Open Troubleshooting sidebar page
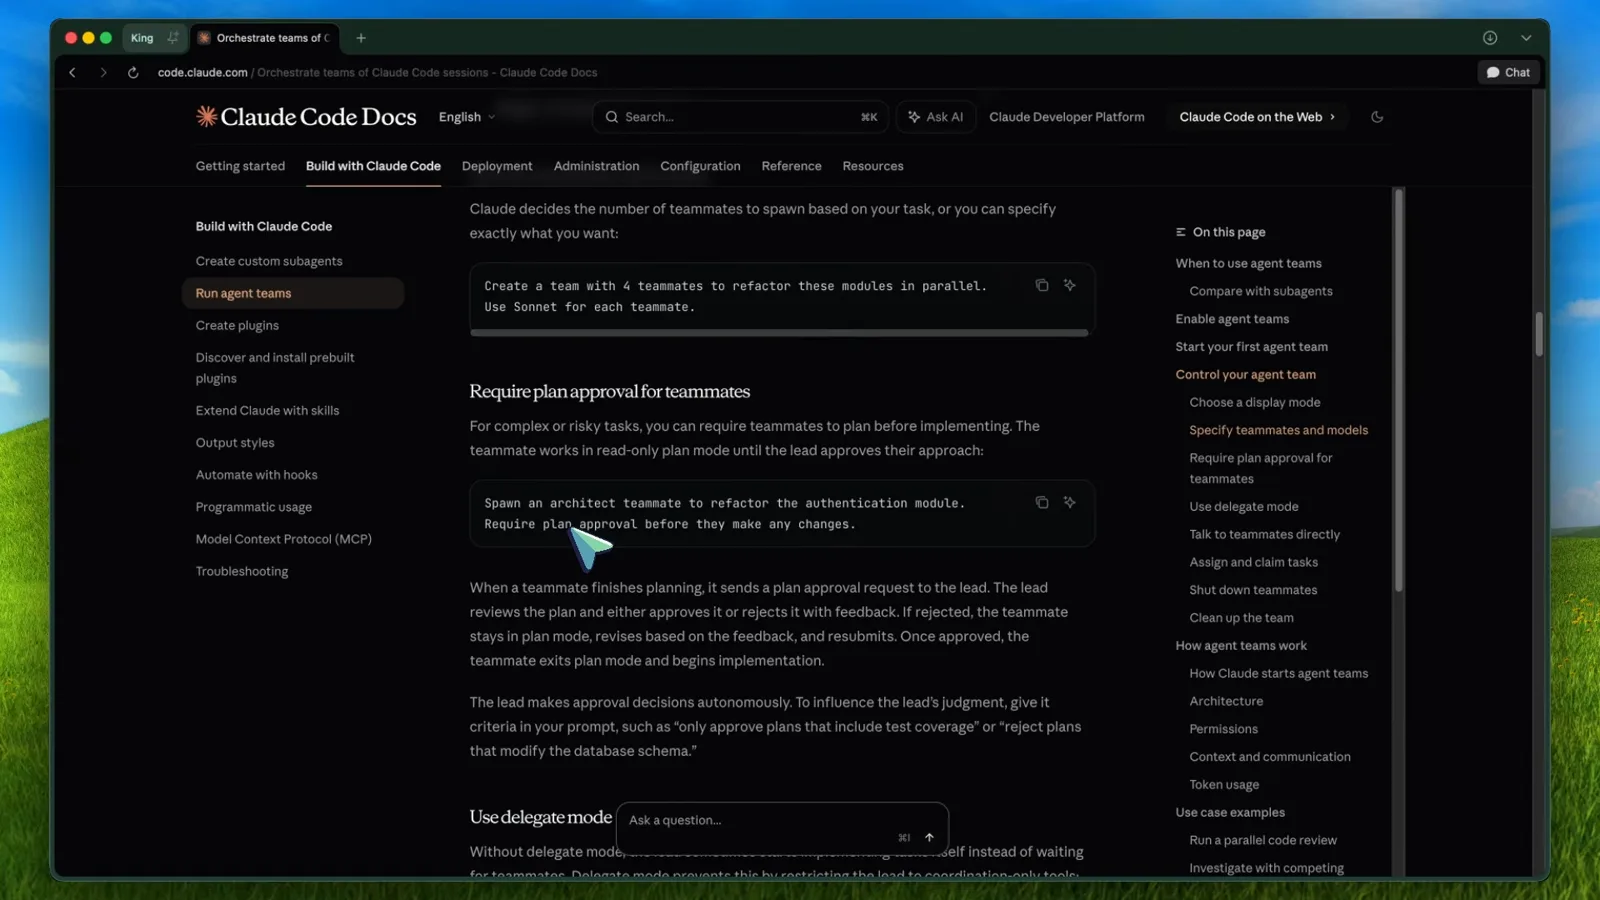The width and height of the screenshot is (1600, 900). (x=242, y=571)
